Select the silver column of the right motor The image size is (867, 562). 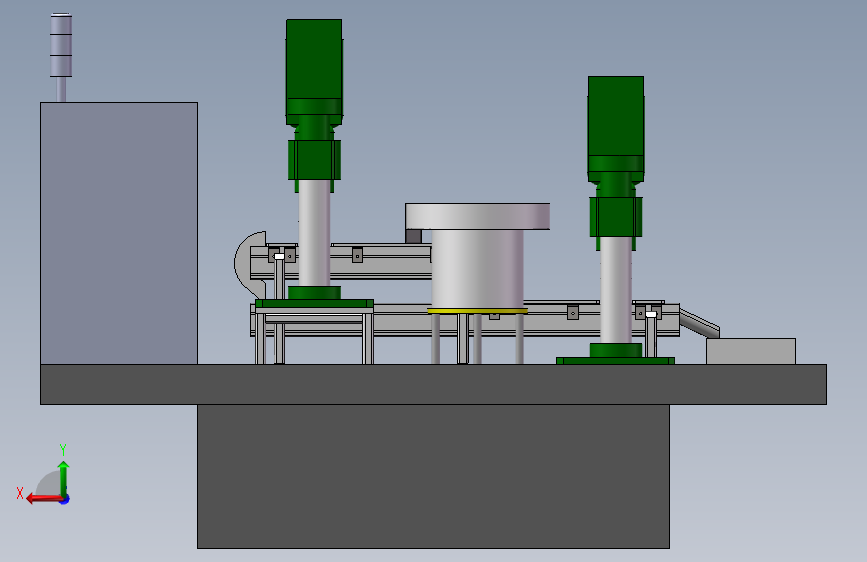click(x=615, y=290)
